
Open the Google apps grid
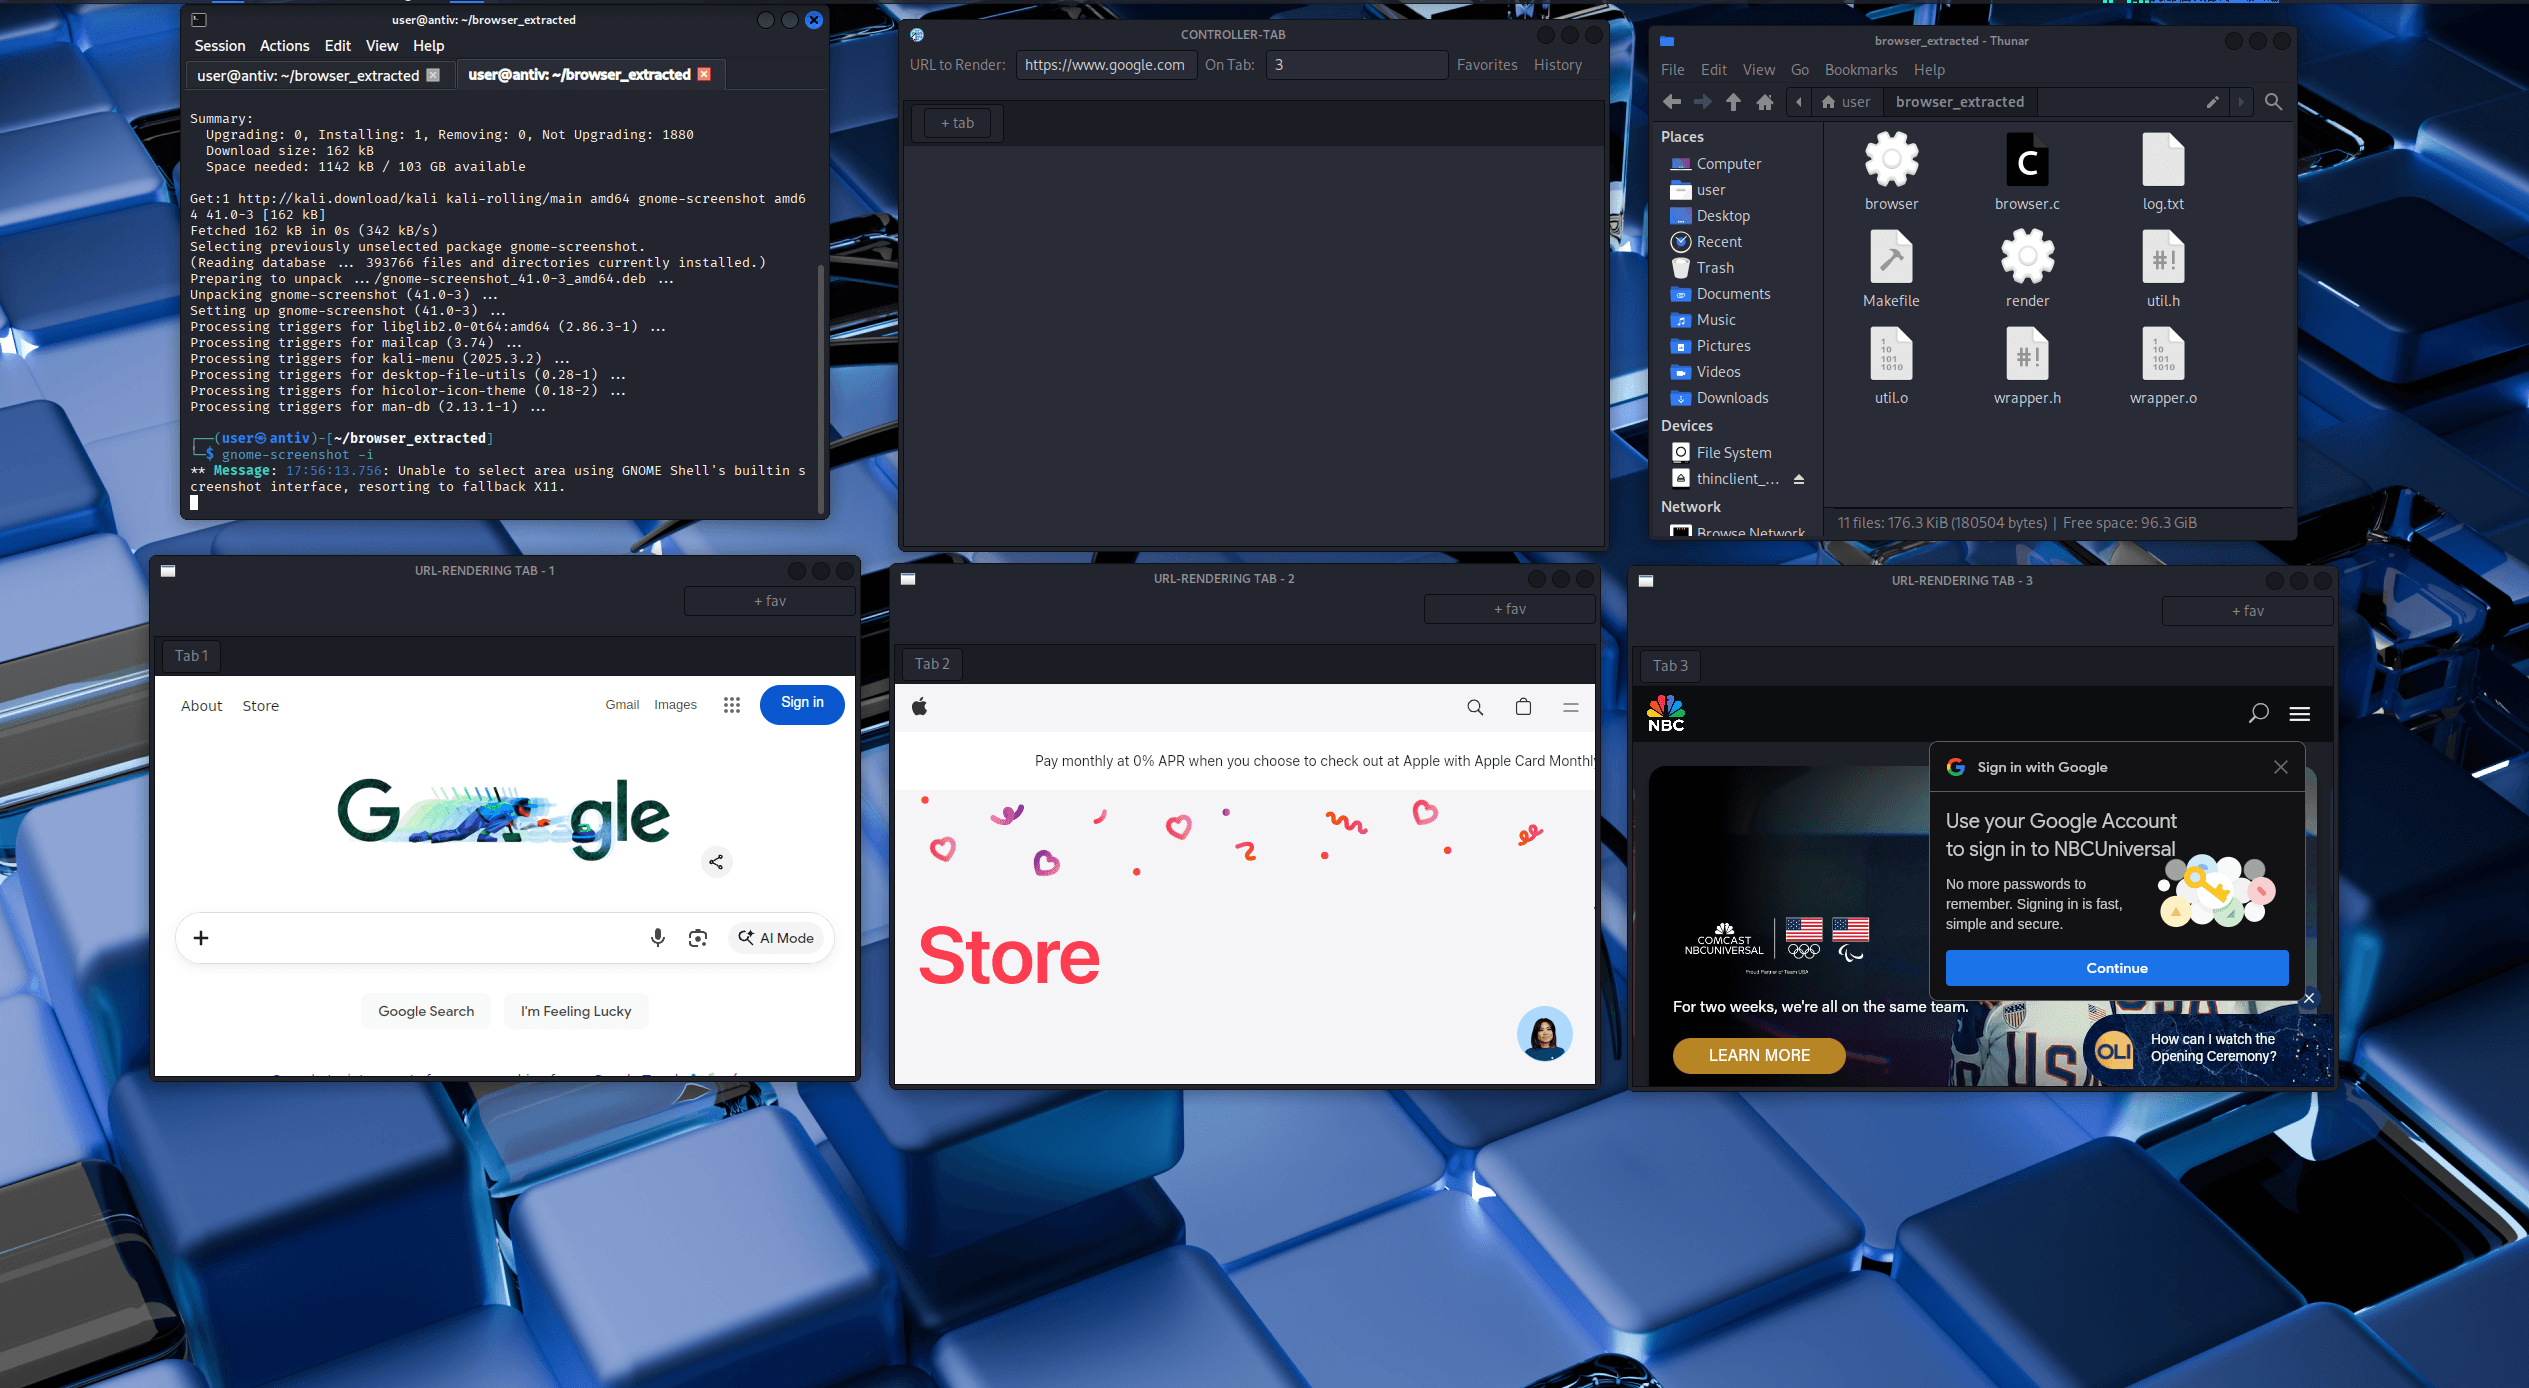[731, 704]
